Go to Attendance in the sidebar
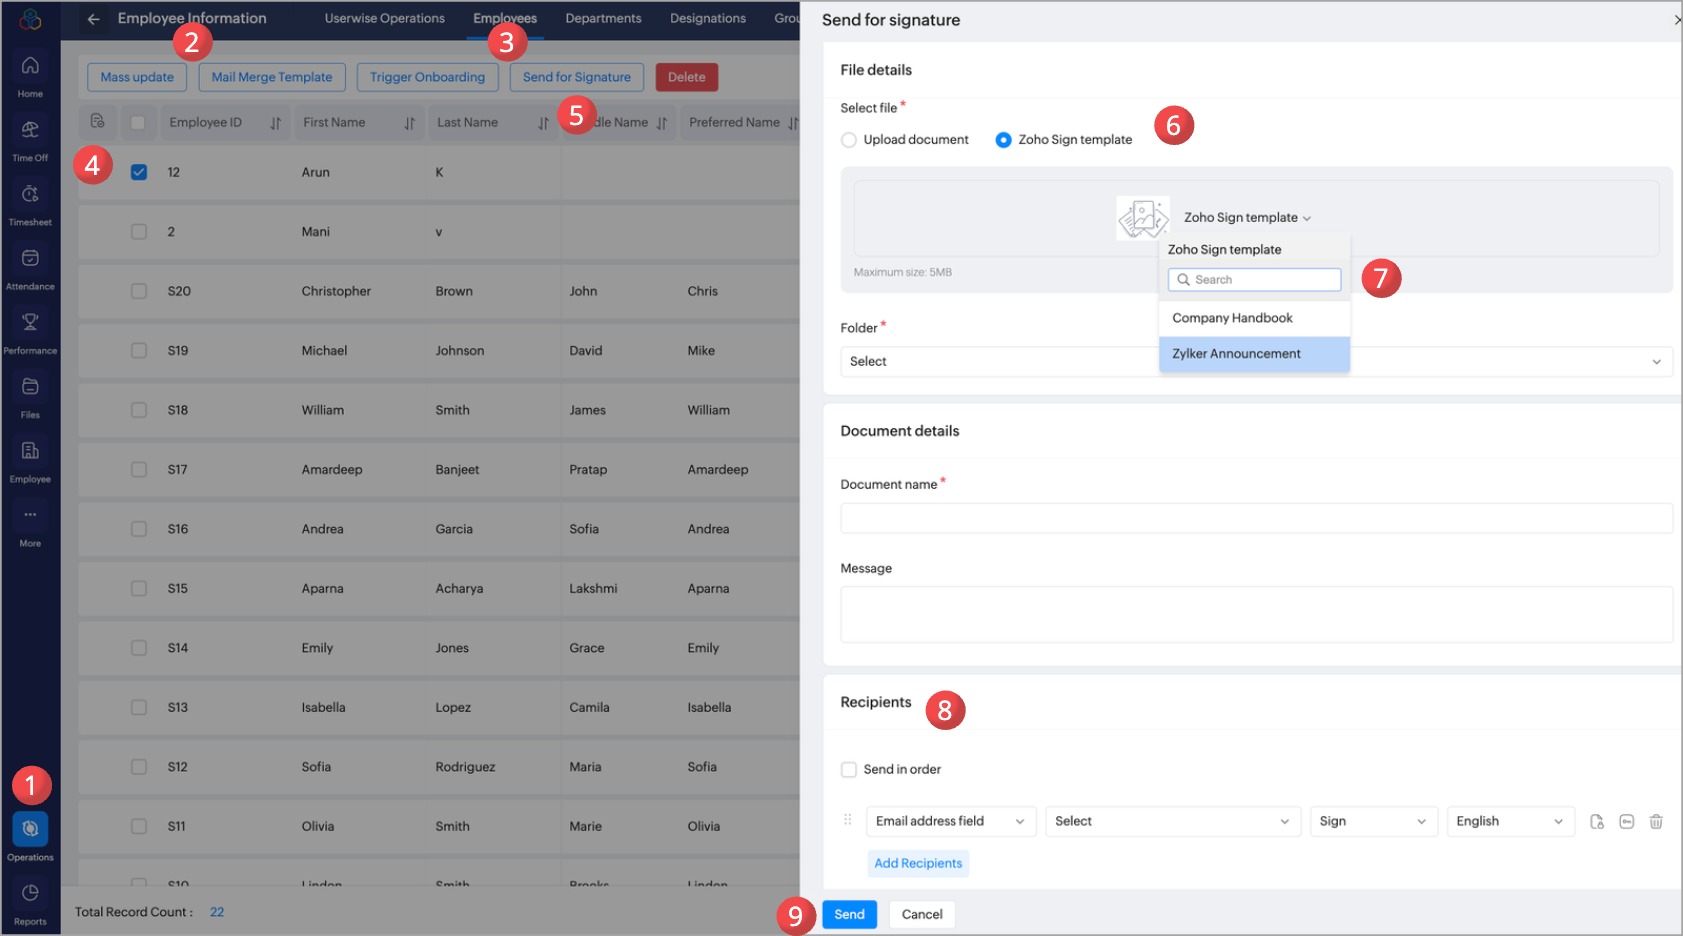The width and height of the screenshot is (1683, 936). tap(30, 268)
